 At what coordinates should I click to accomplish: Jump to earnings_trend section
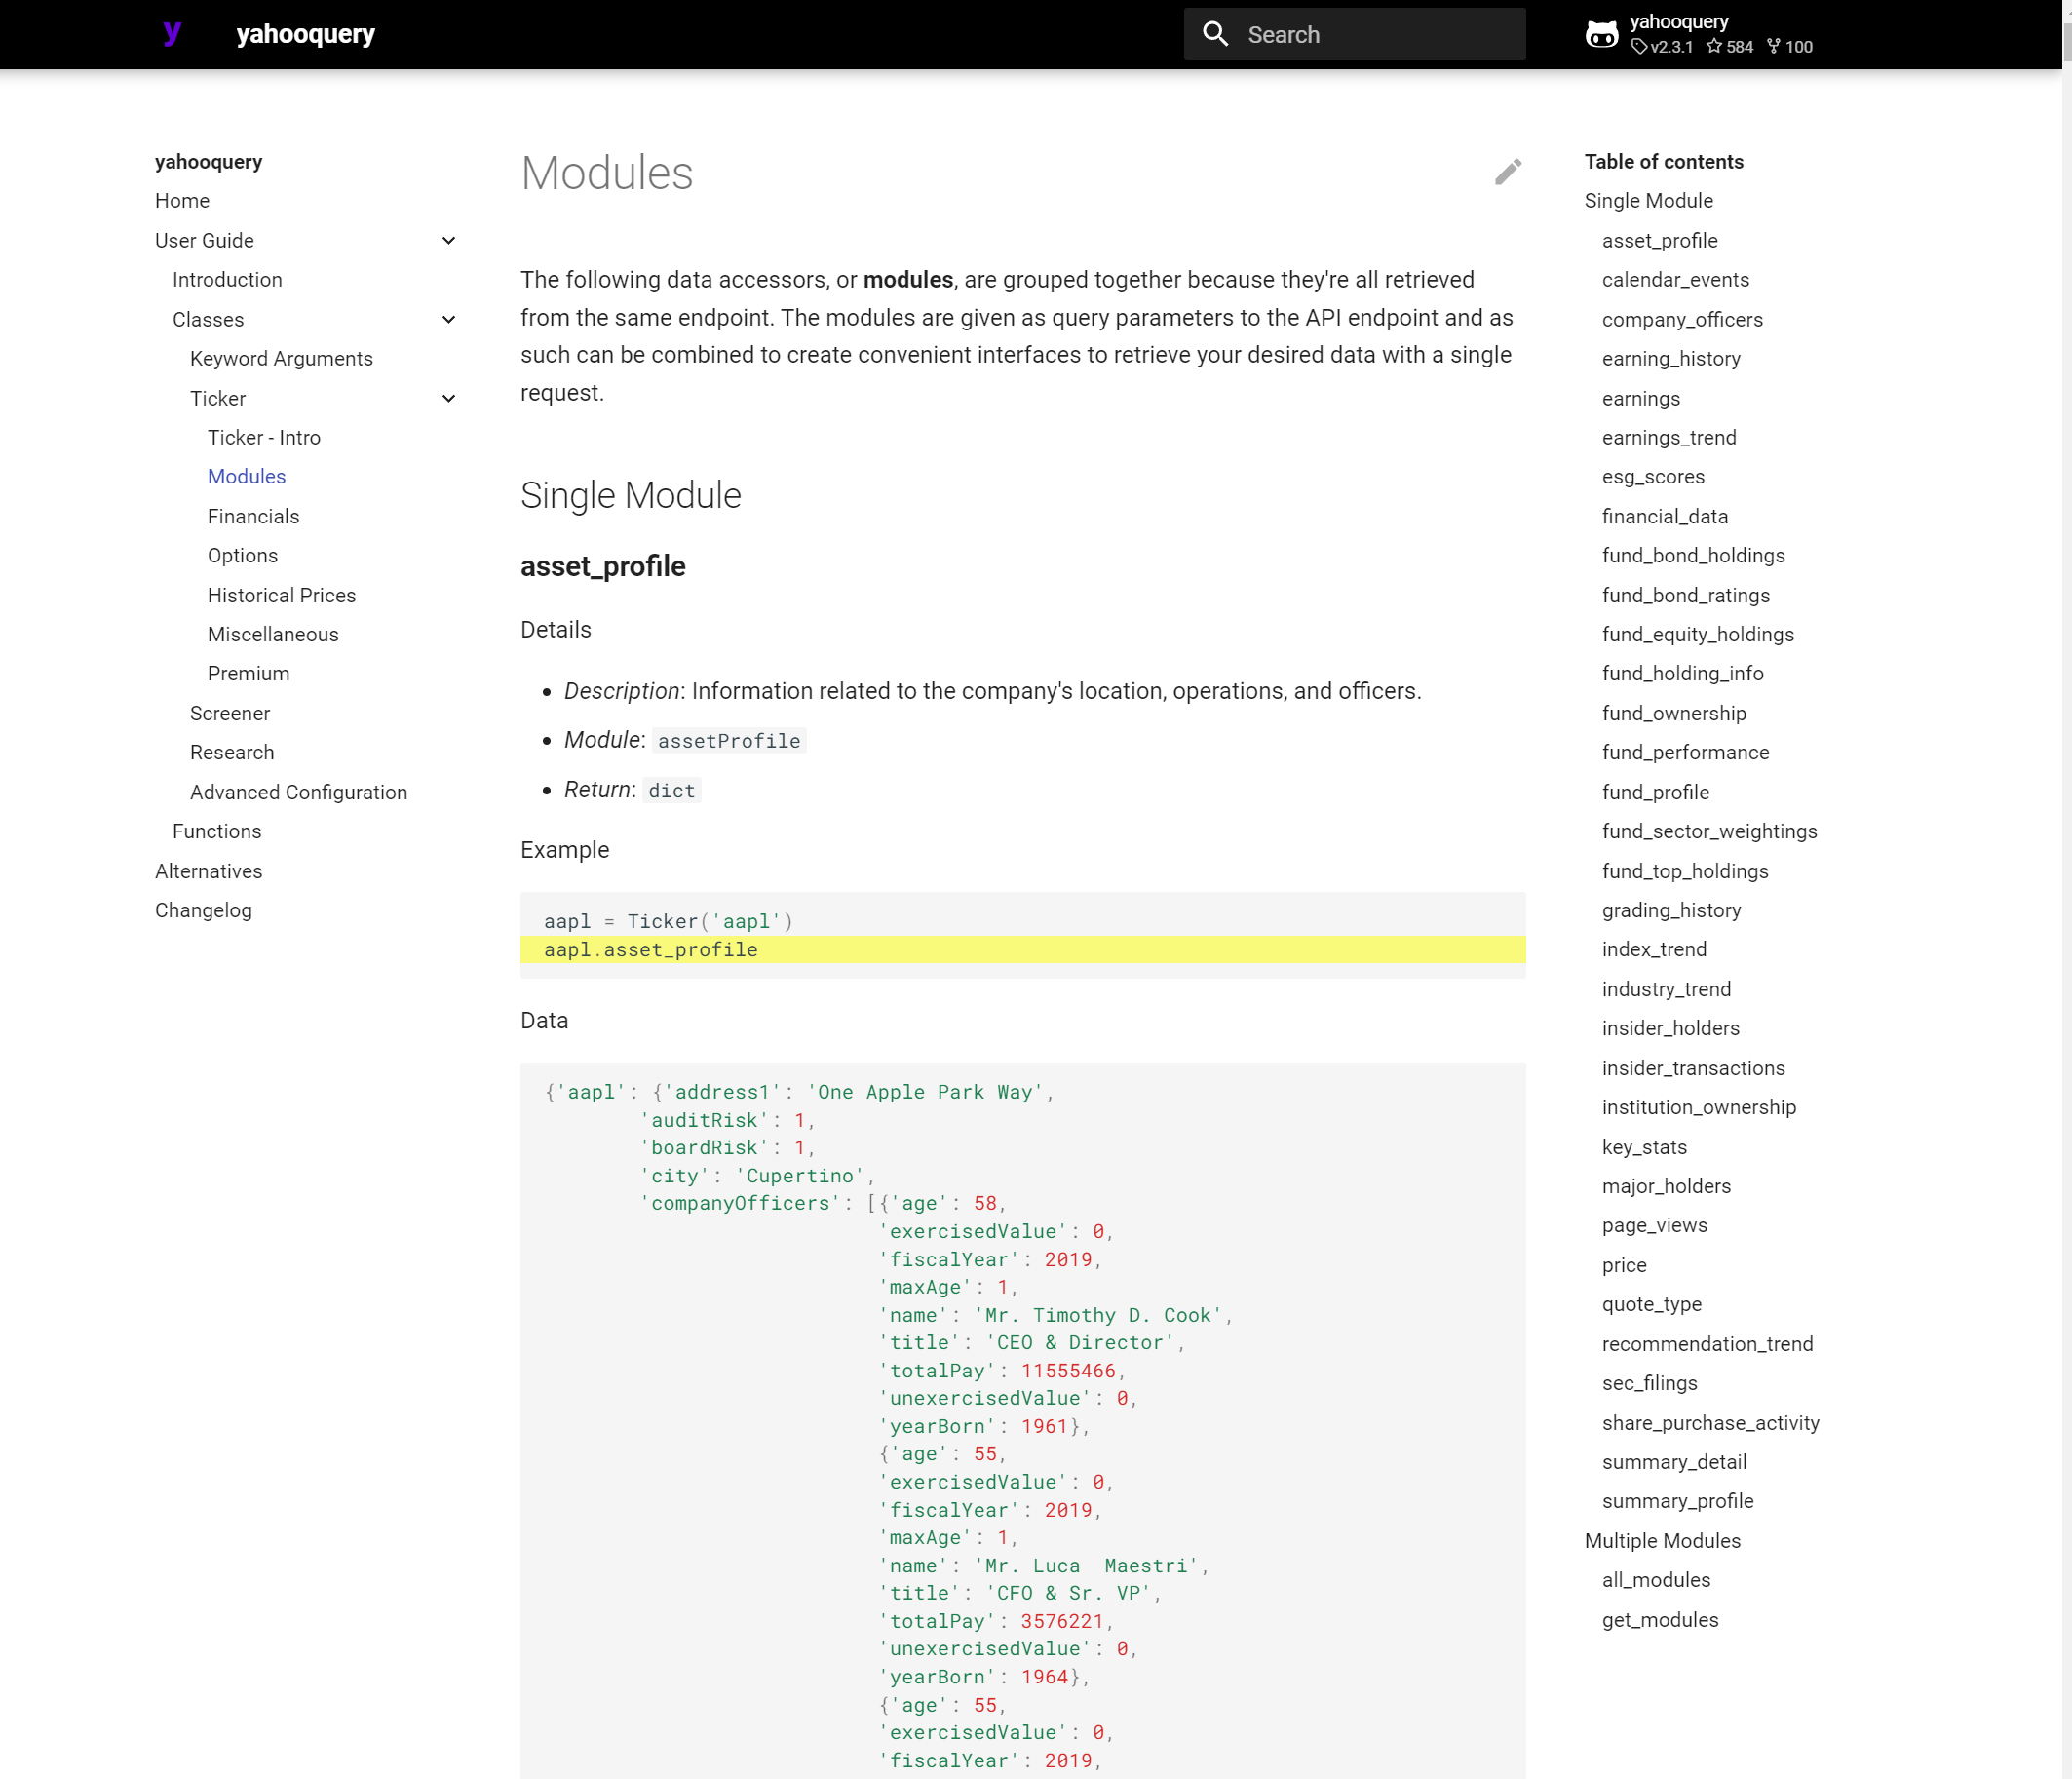[x=1670, y=438]
